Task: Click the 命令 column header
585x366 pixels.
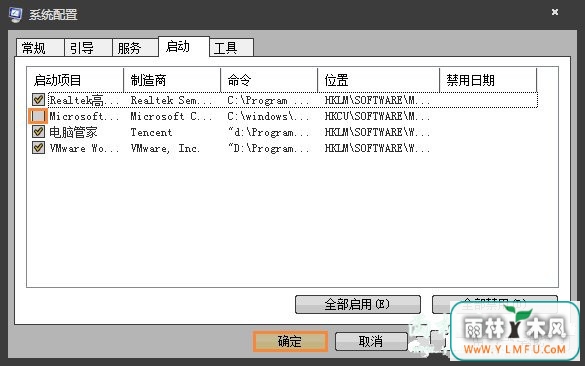Action: point(269,80)
